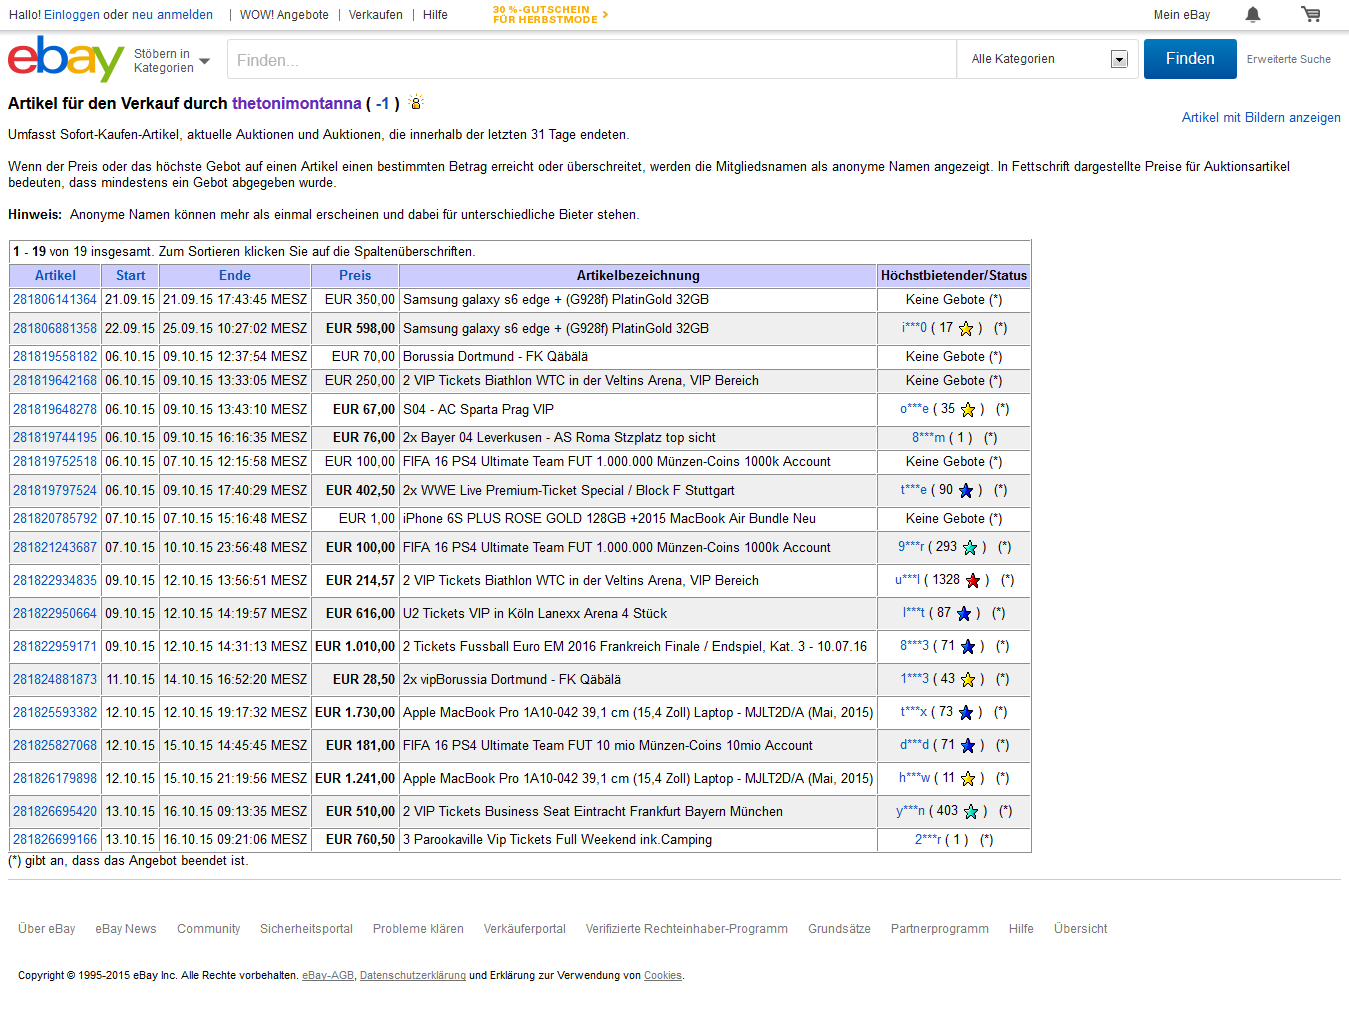1349x1032 pixels.
Task: Sort table by Ende column
Action: coord(235,276)
